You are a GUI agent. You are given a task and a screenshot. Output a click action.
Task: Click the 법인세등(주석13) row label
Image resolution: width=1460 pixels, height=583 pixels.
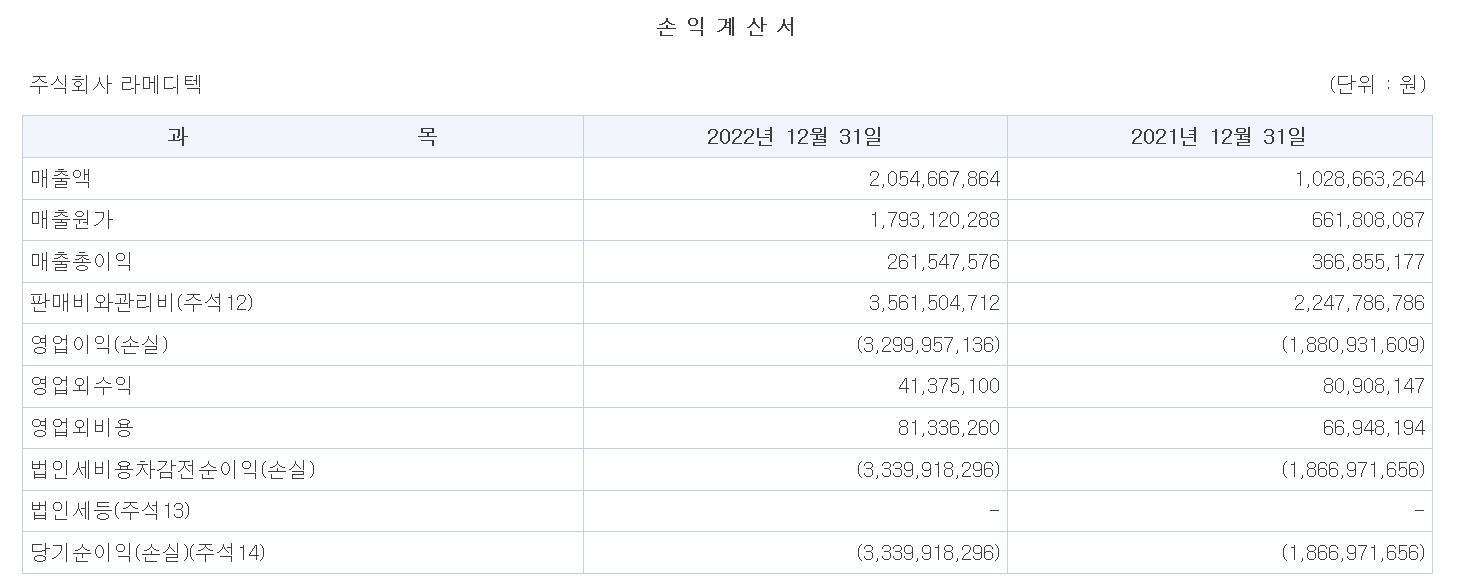(110, 511)
